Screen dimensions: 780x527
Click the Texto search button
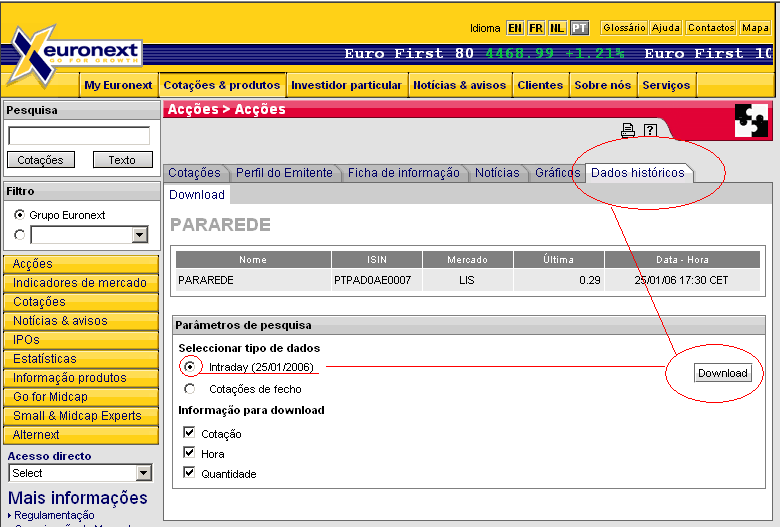pos(122,160)
